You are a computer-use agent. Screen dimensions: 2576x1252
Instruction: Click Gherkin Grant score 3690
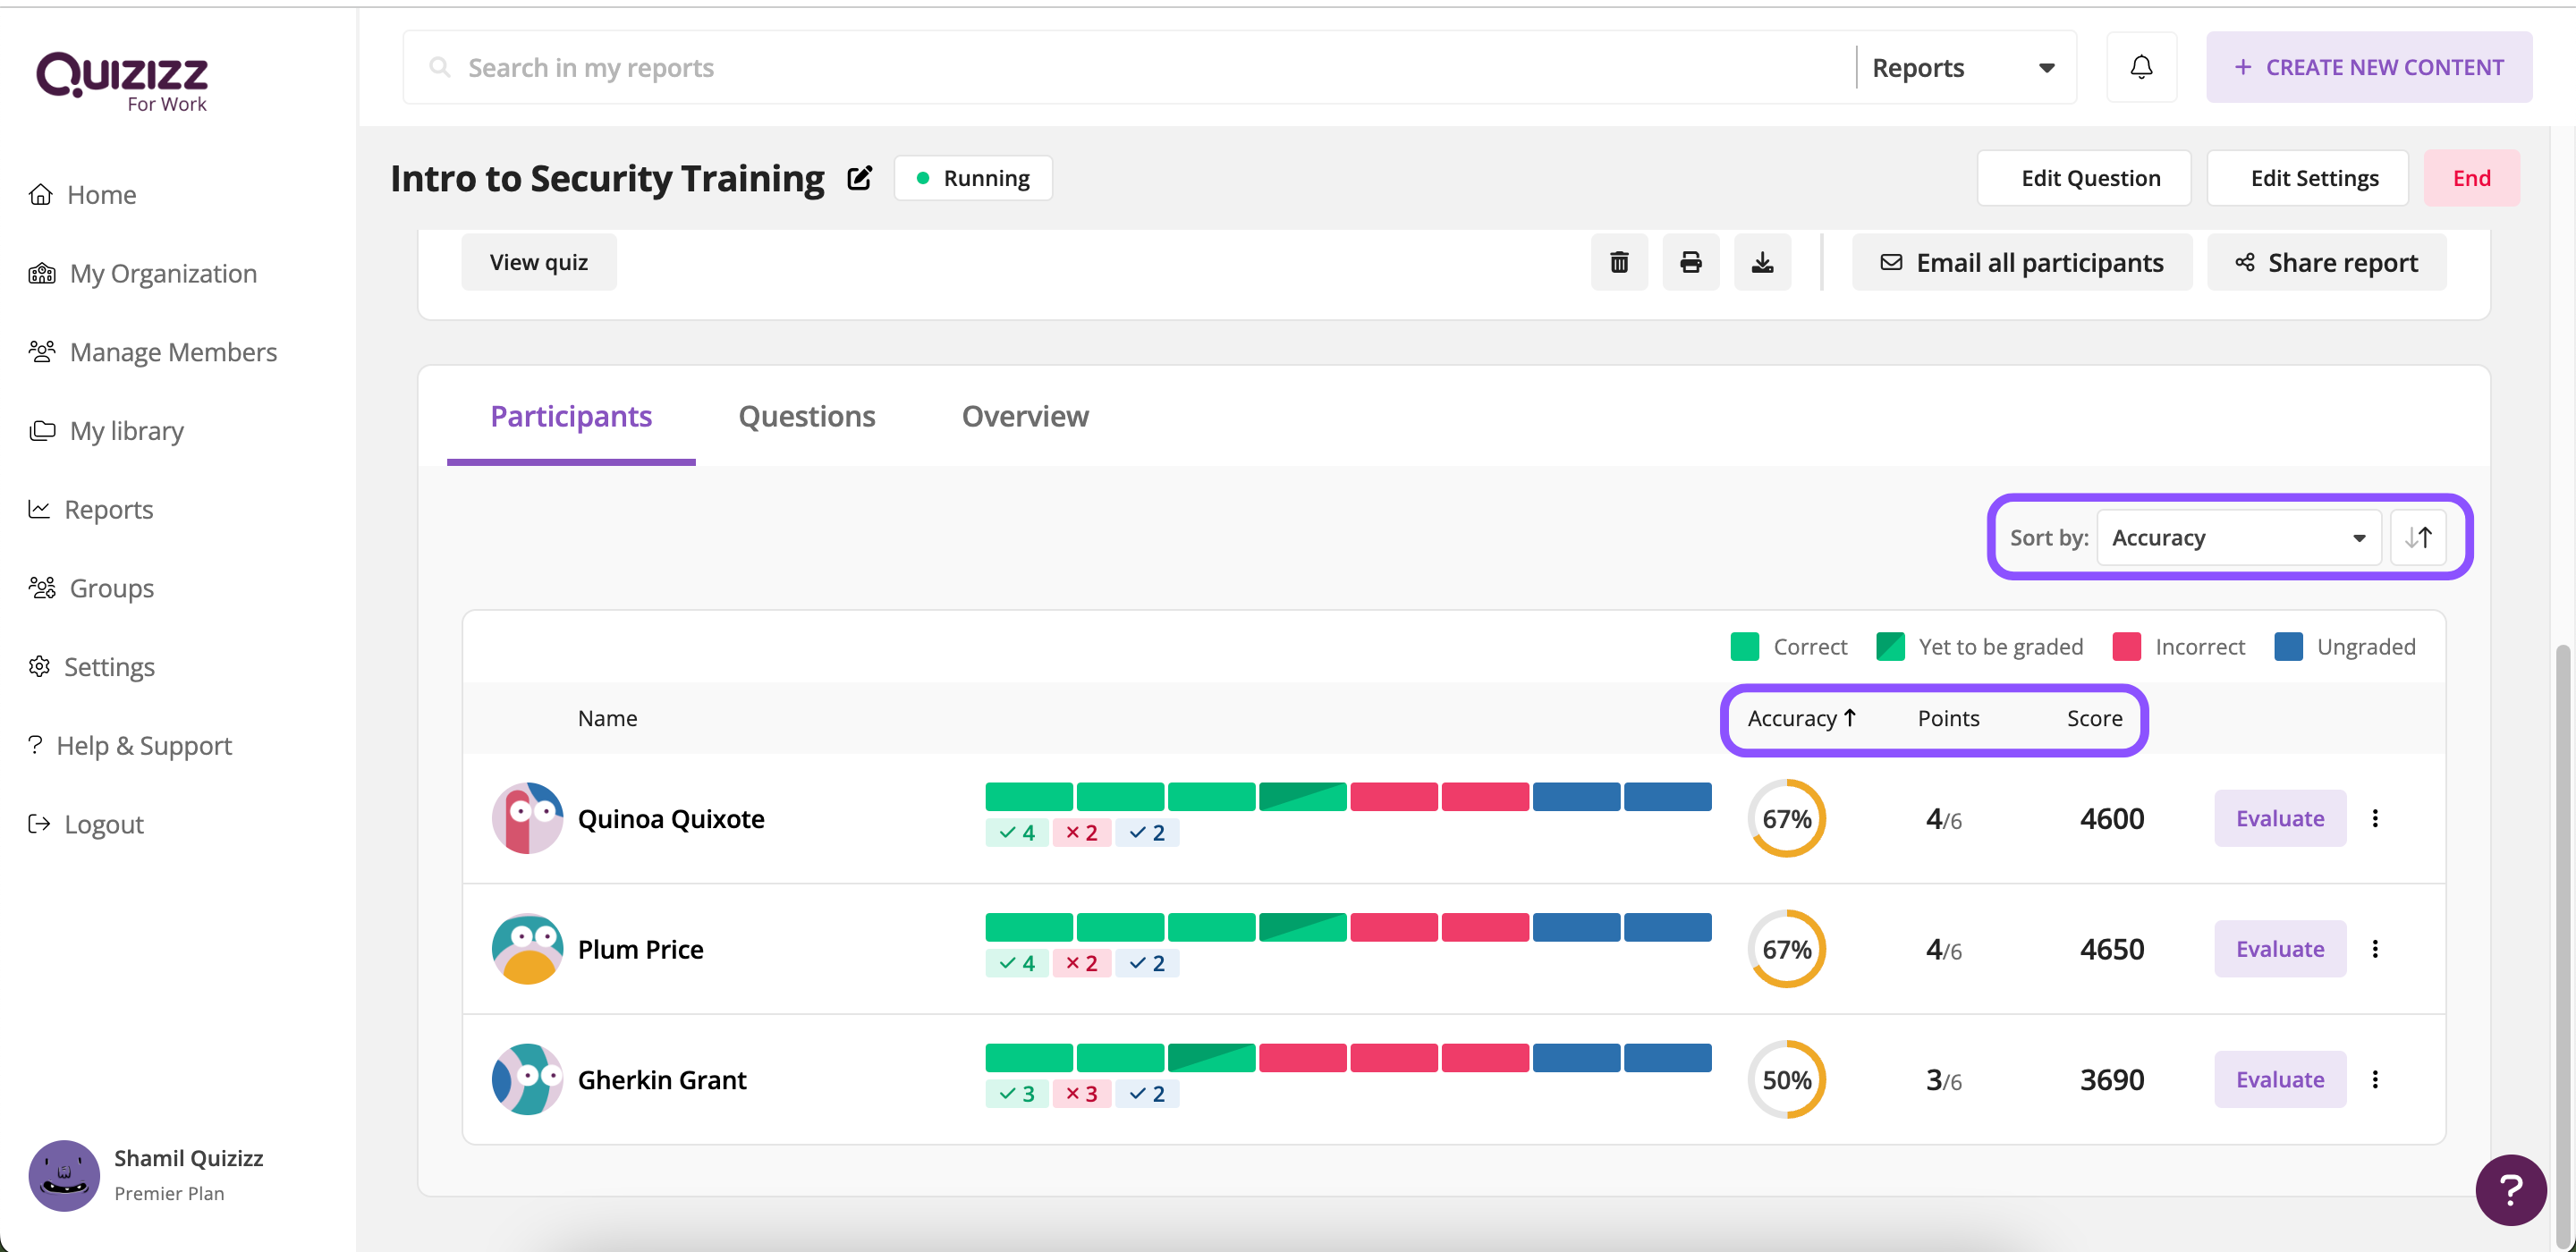pos(2112,1079)
